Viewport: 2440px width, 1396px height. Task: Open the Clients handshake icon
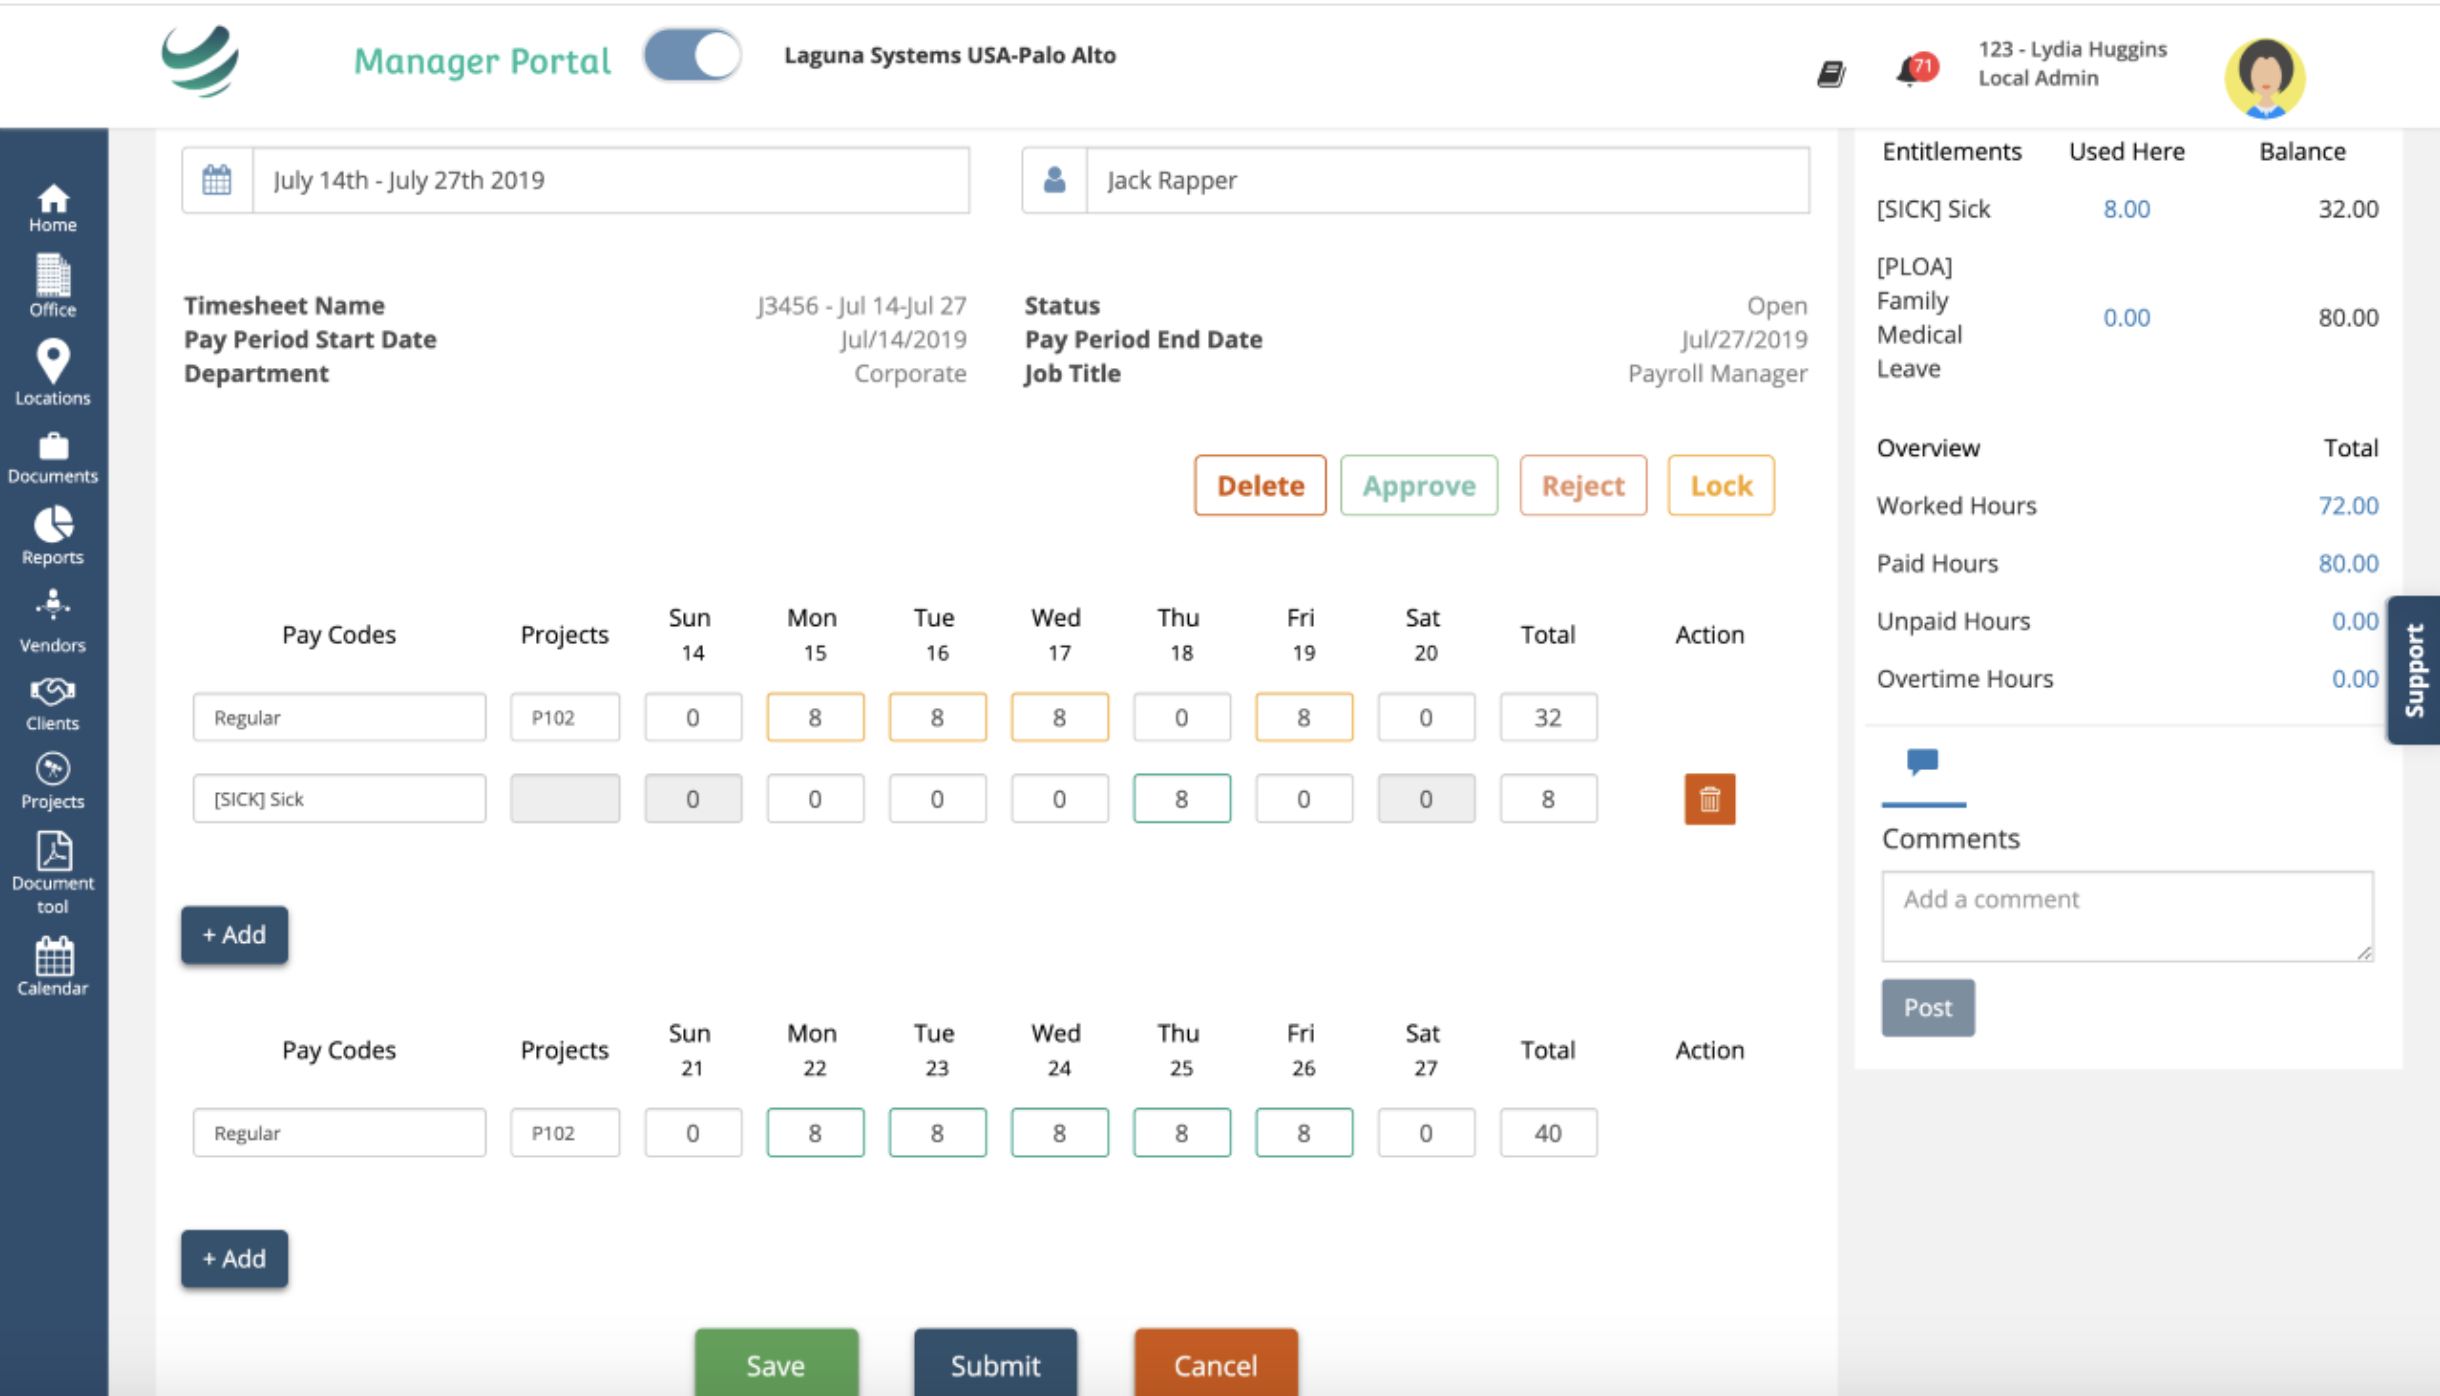(52, 702)
